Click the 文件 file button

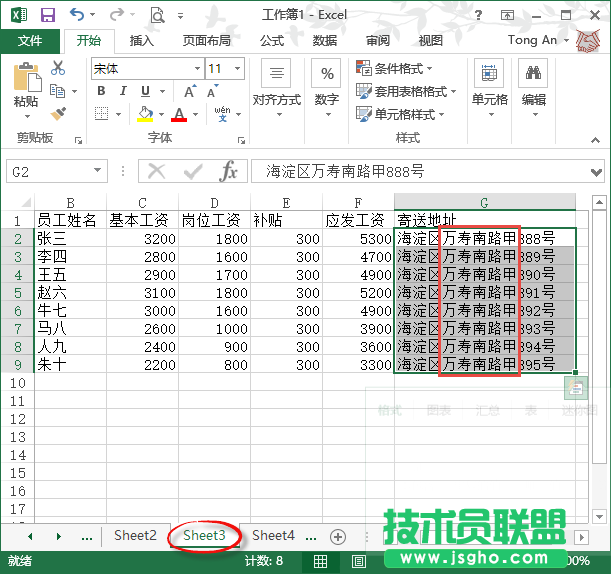[30, 41]
